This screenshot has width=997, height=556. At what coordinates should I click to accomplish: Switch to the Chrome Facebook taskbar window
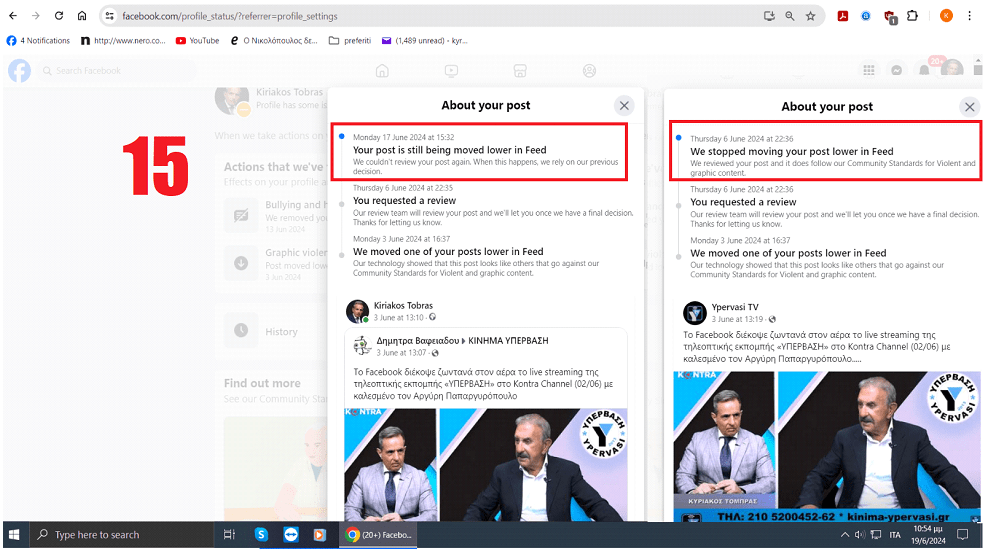[x=379, y=534]
